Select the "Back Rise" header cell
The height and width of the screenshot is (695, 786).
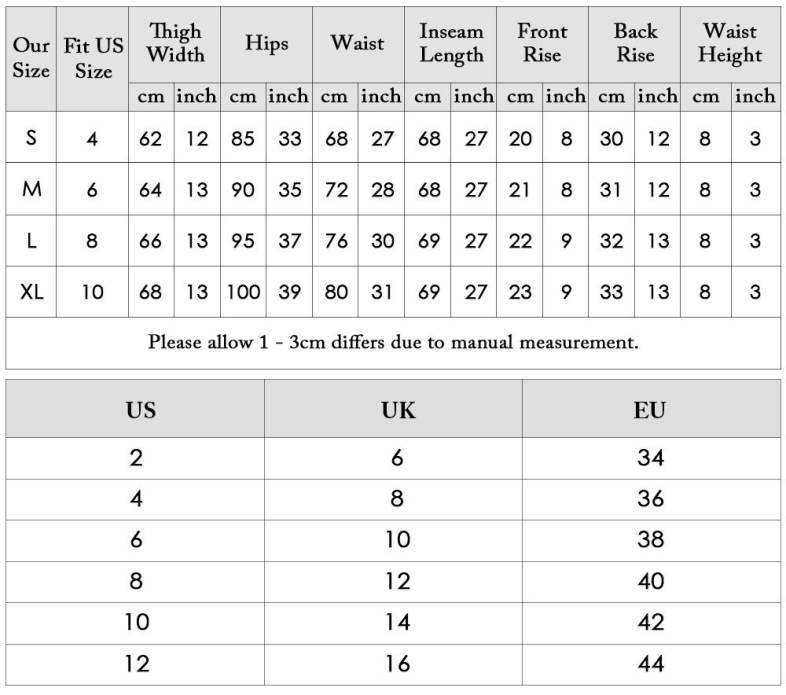(635, 44)
